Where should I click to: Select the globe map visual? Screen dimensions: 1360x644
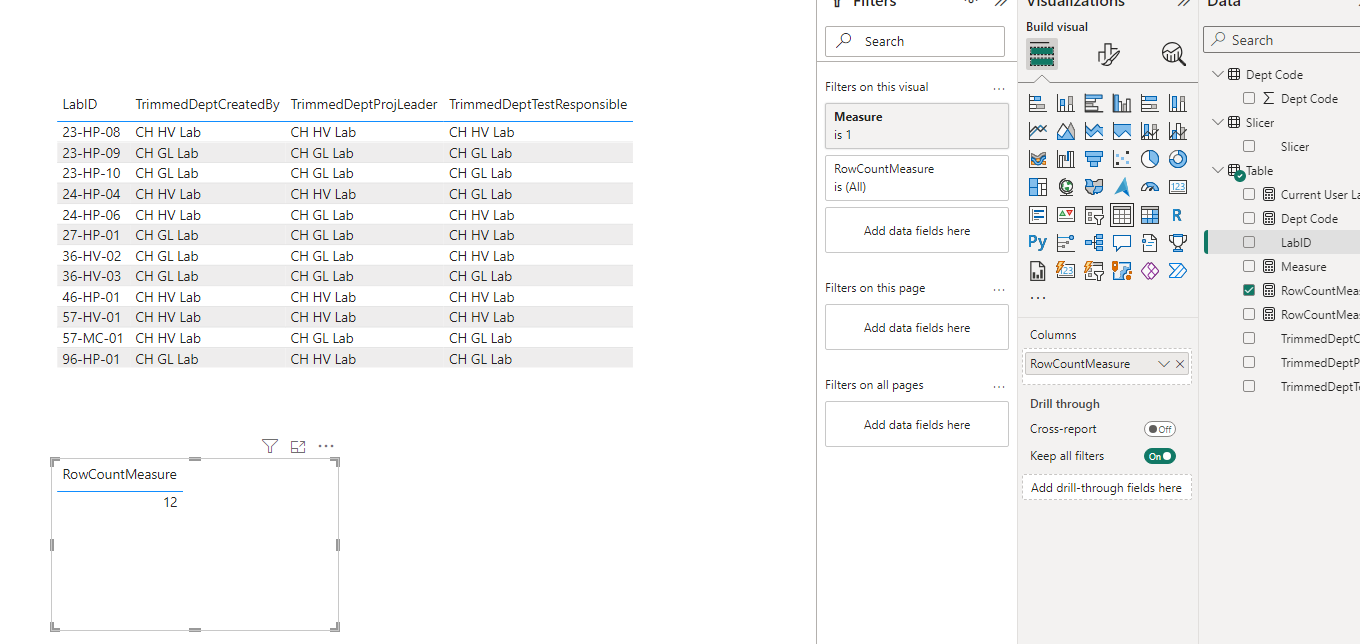click(x=1065, y=187)
